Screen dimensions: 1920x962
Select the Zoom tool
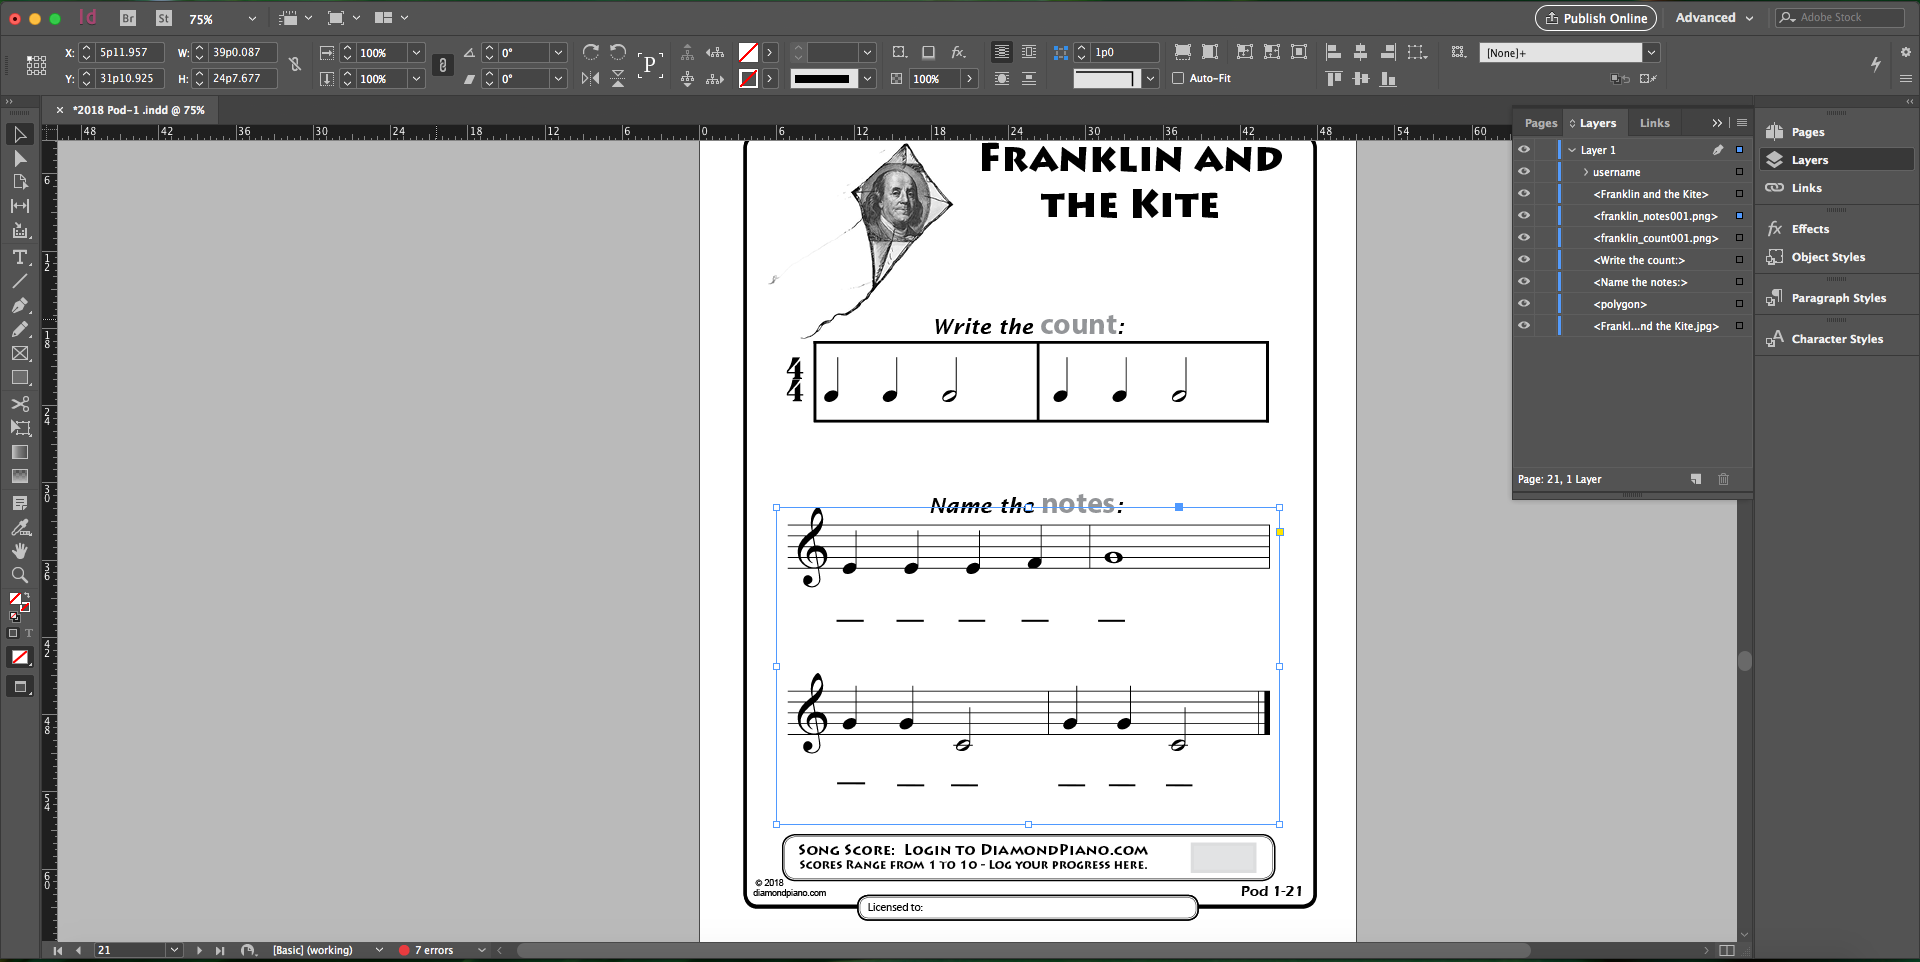click(x=20, y=575)
